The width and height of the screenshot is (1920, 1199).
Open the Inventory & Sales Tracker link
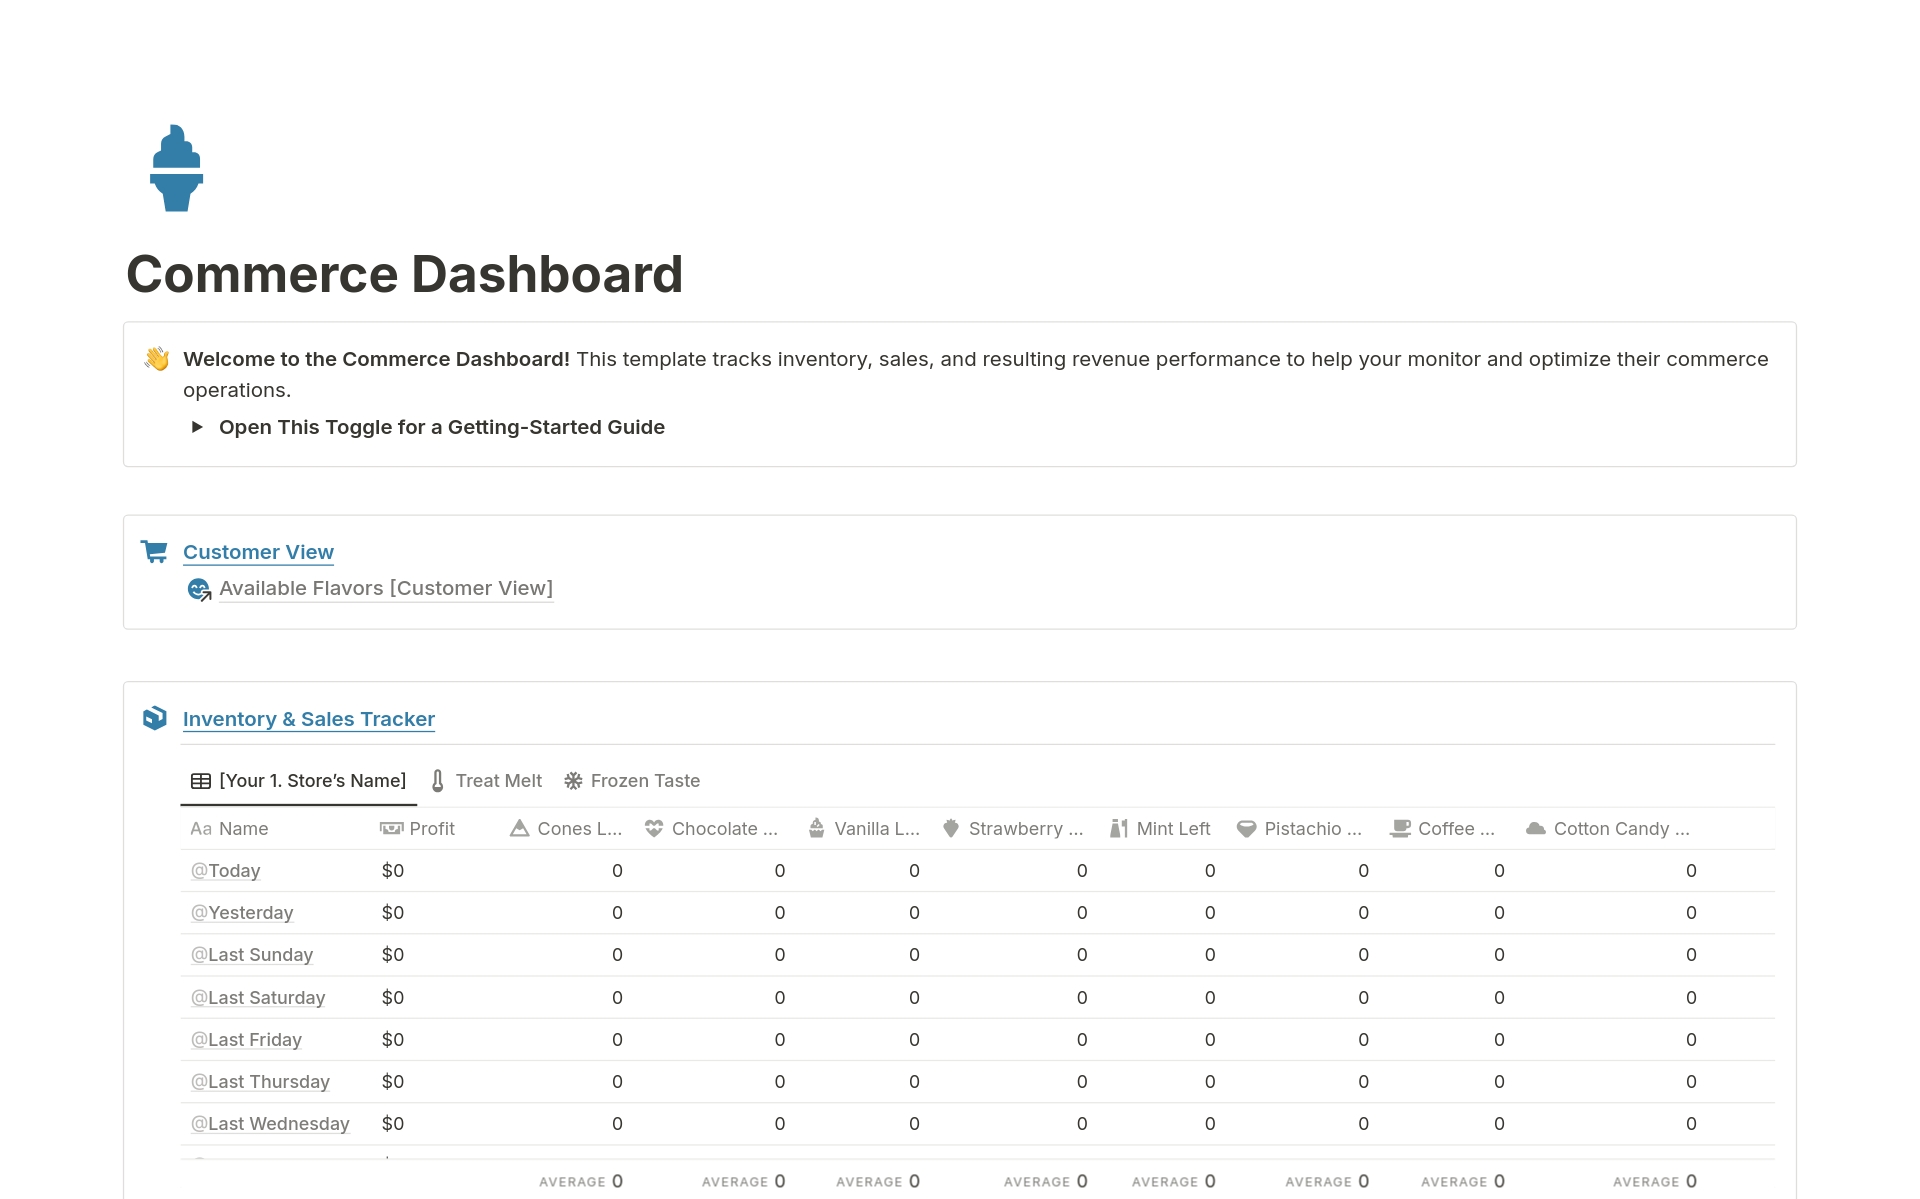(308, 718)
